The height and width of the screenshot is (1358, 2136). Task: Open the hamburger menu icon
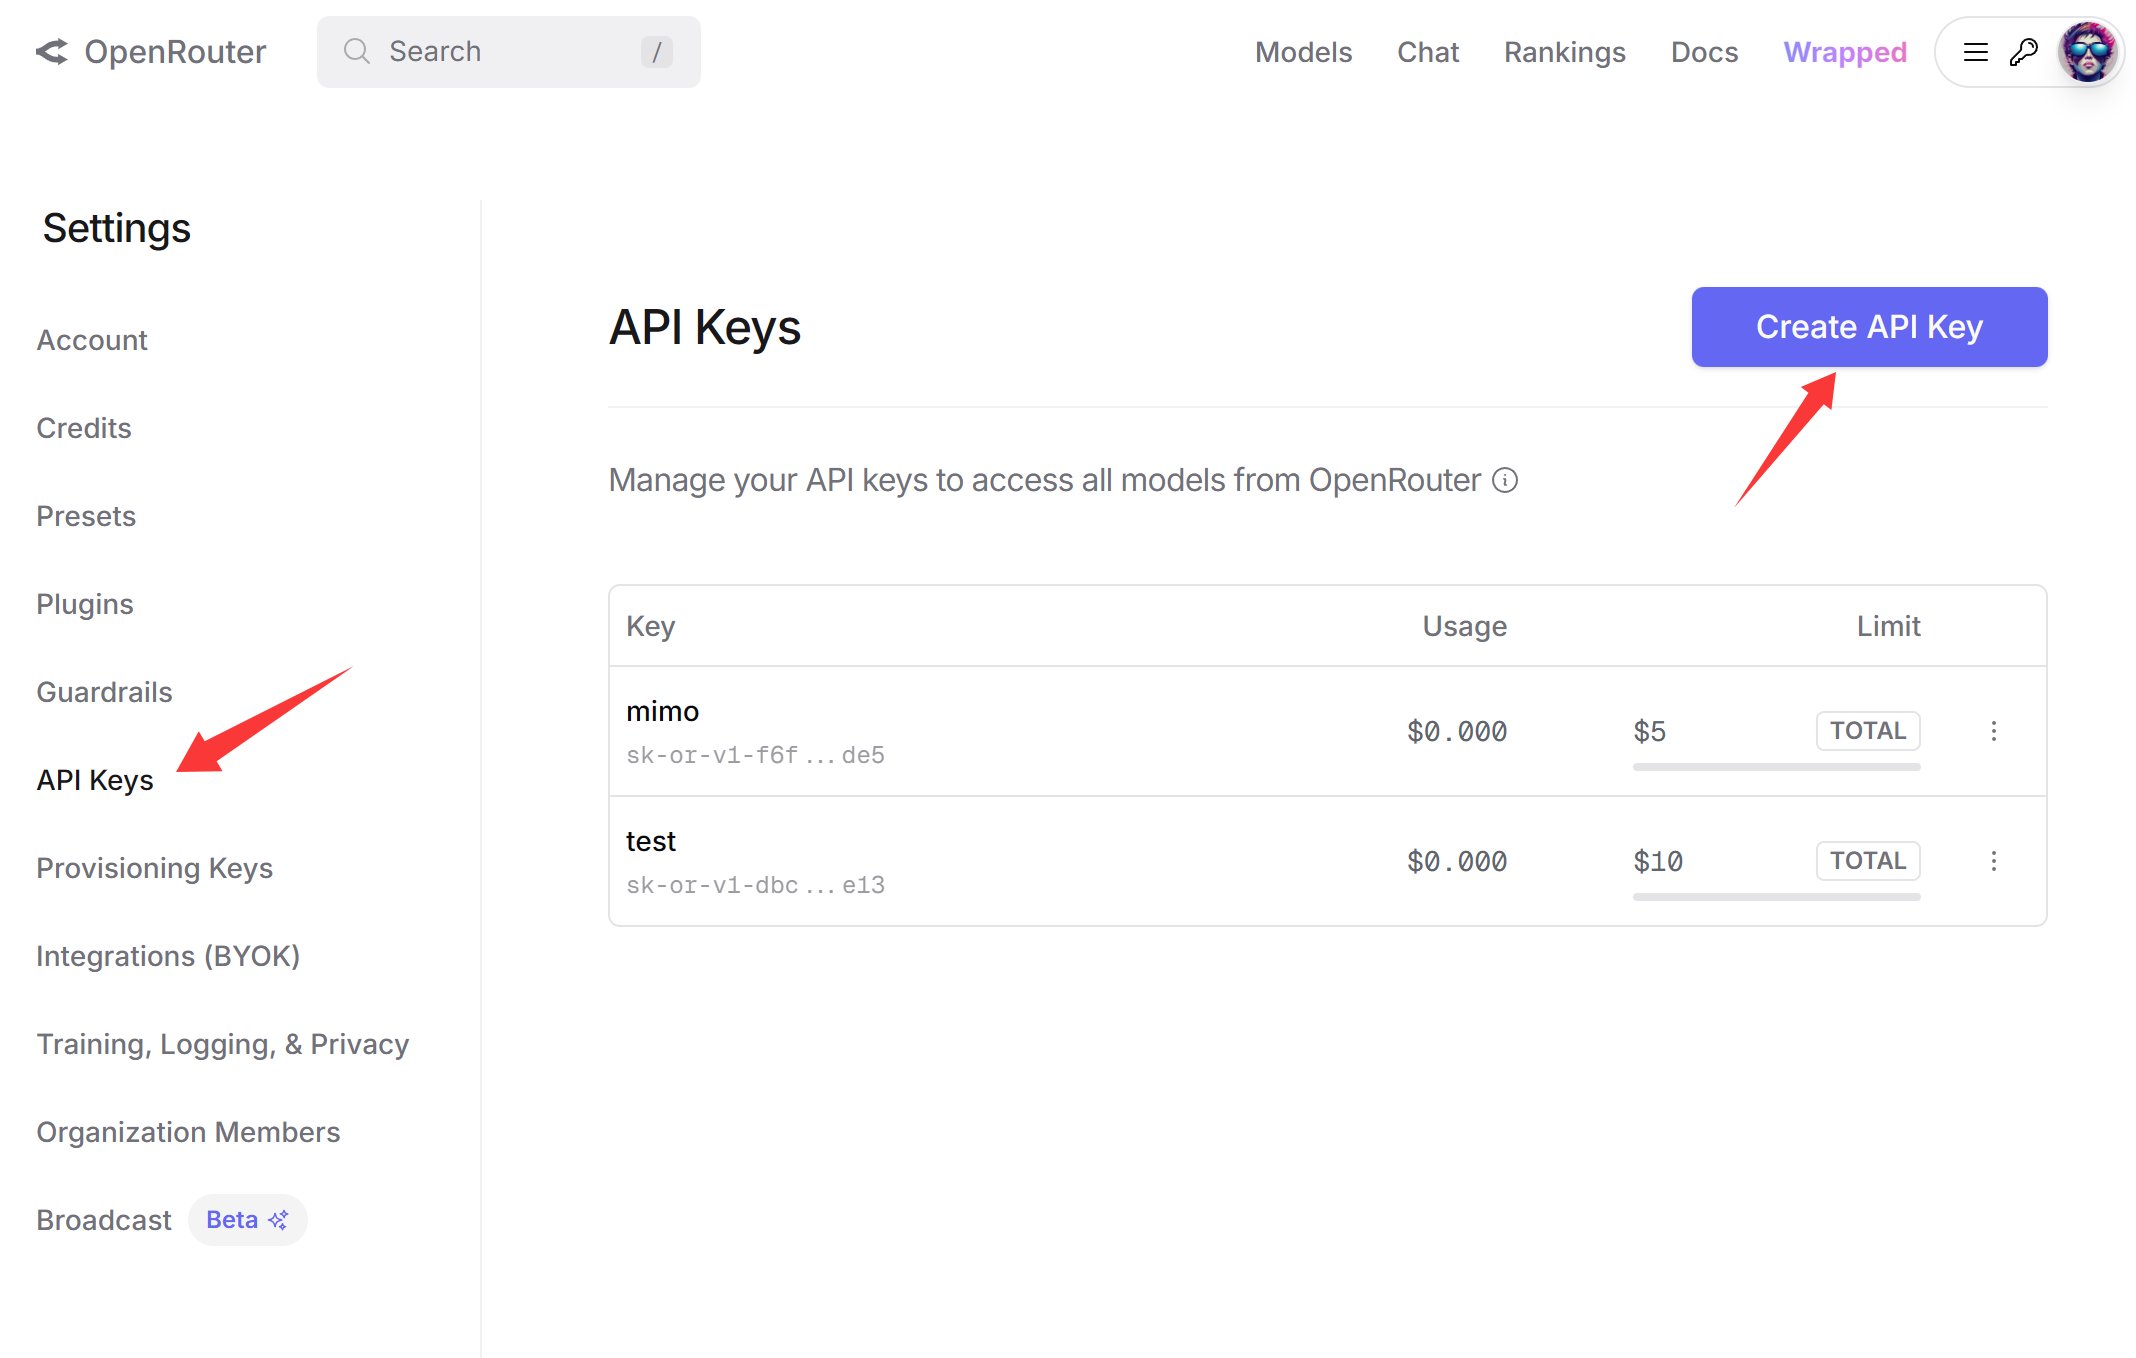tap(1975, 52)
